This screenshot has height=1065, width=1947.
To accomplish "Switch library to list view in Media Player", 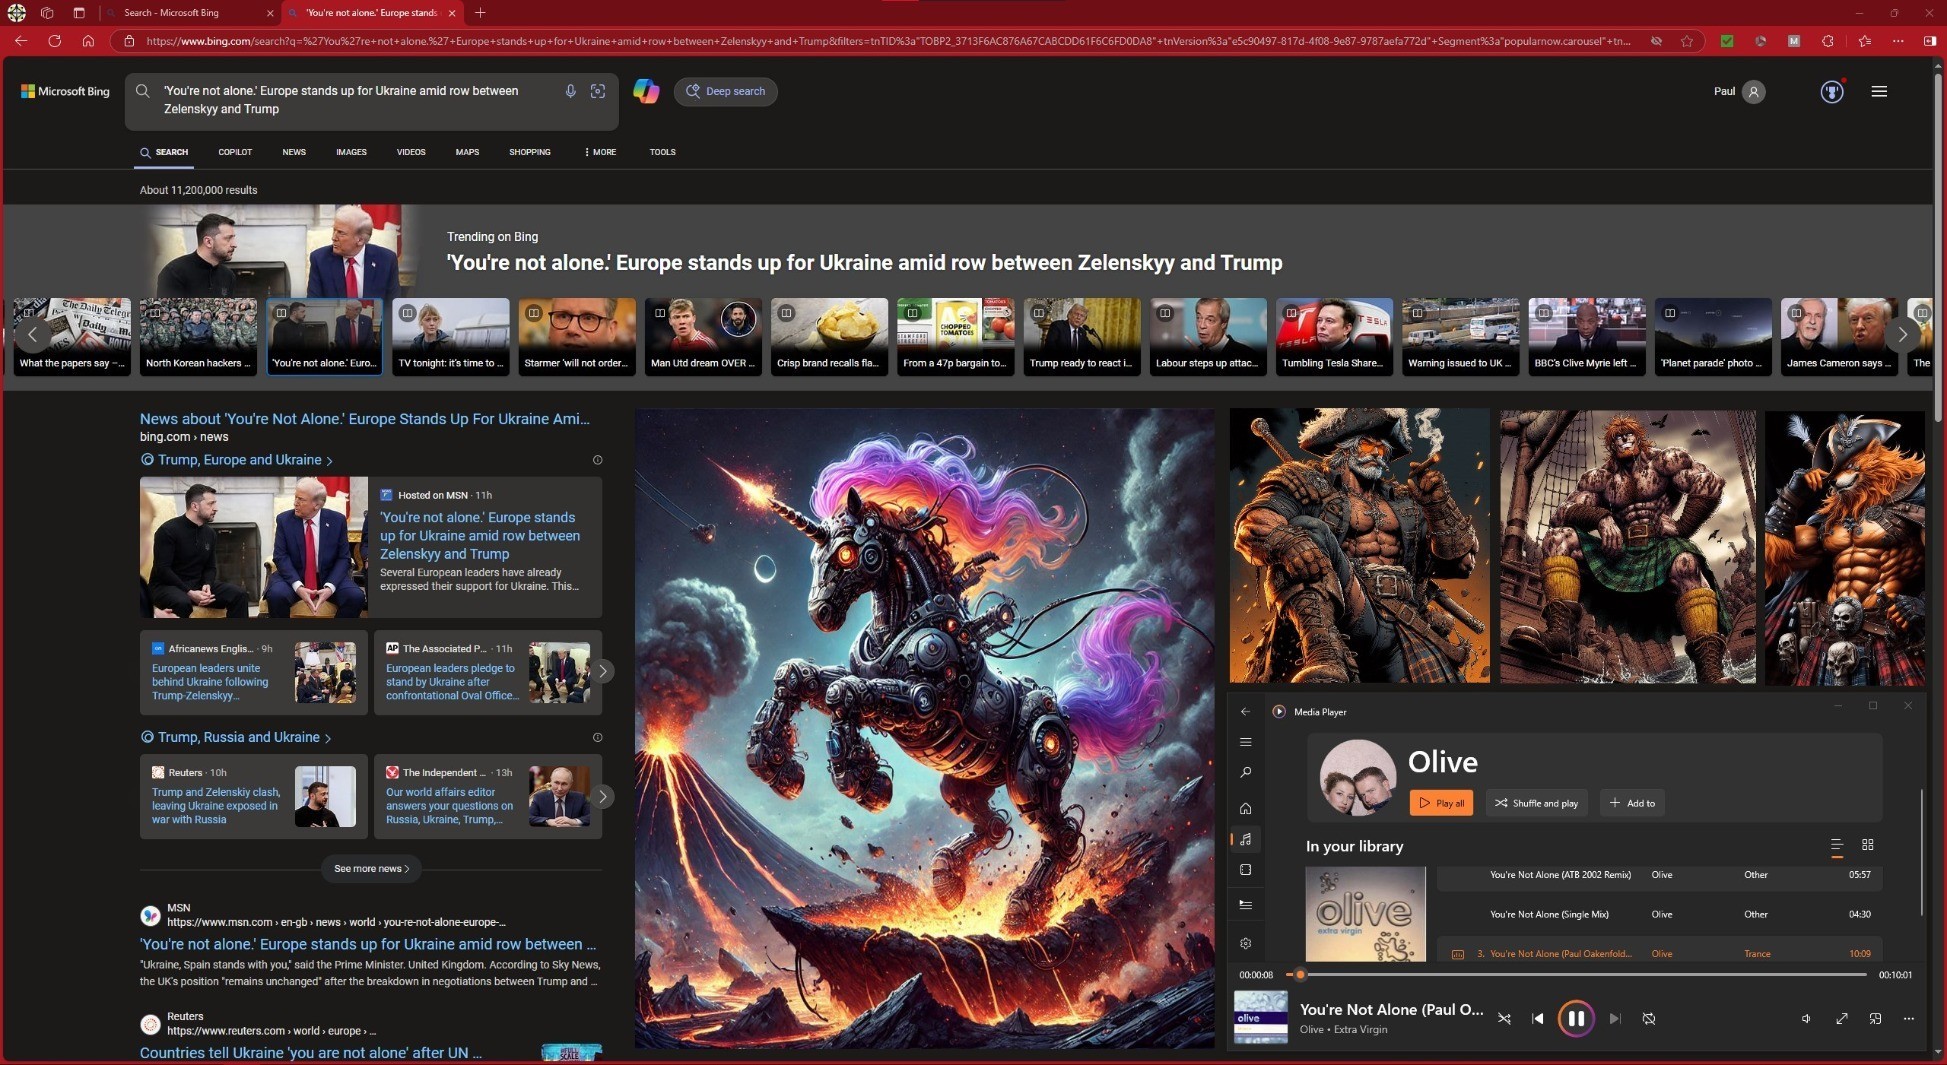I will point(1836,846).
